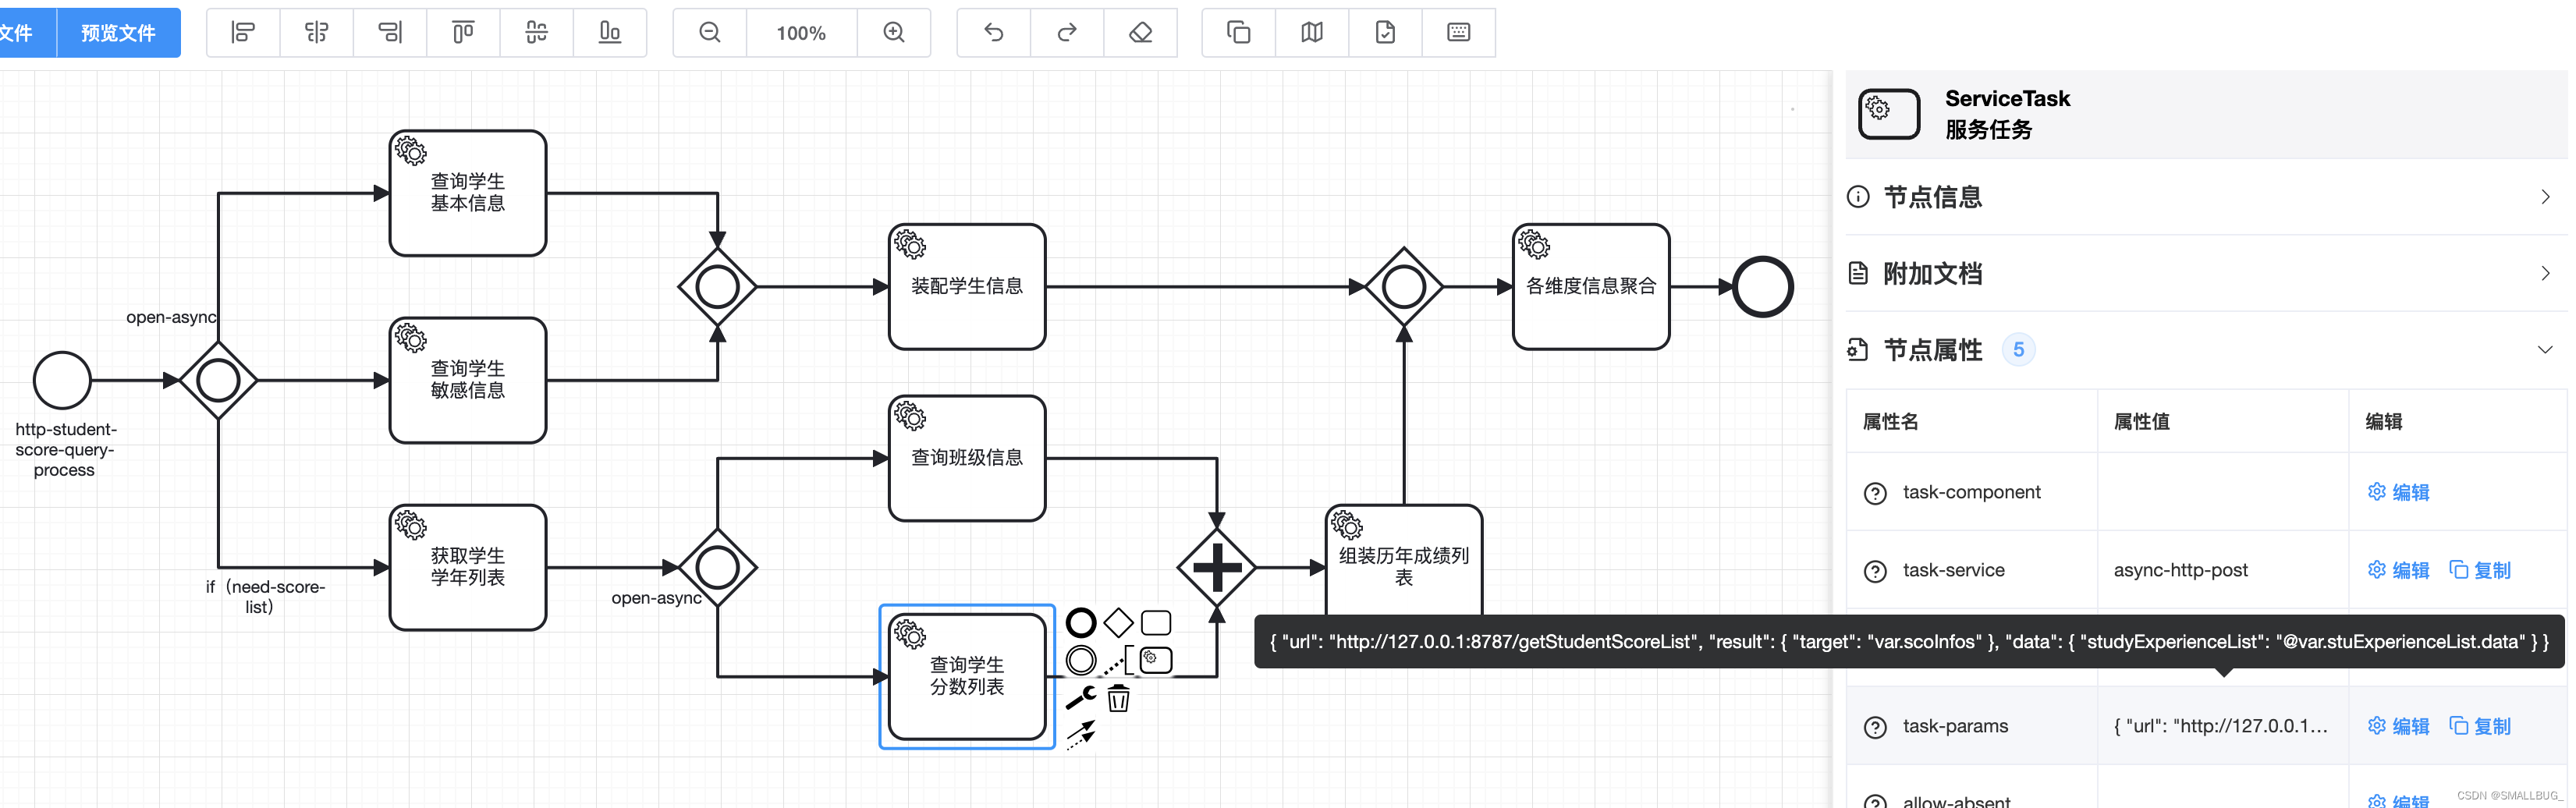This screenshot has width=2576, height=808.
Task: Select the start event circle
Action: [x=62, y=380]
